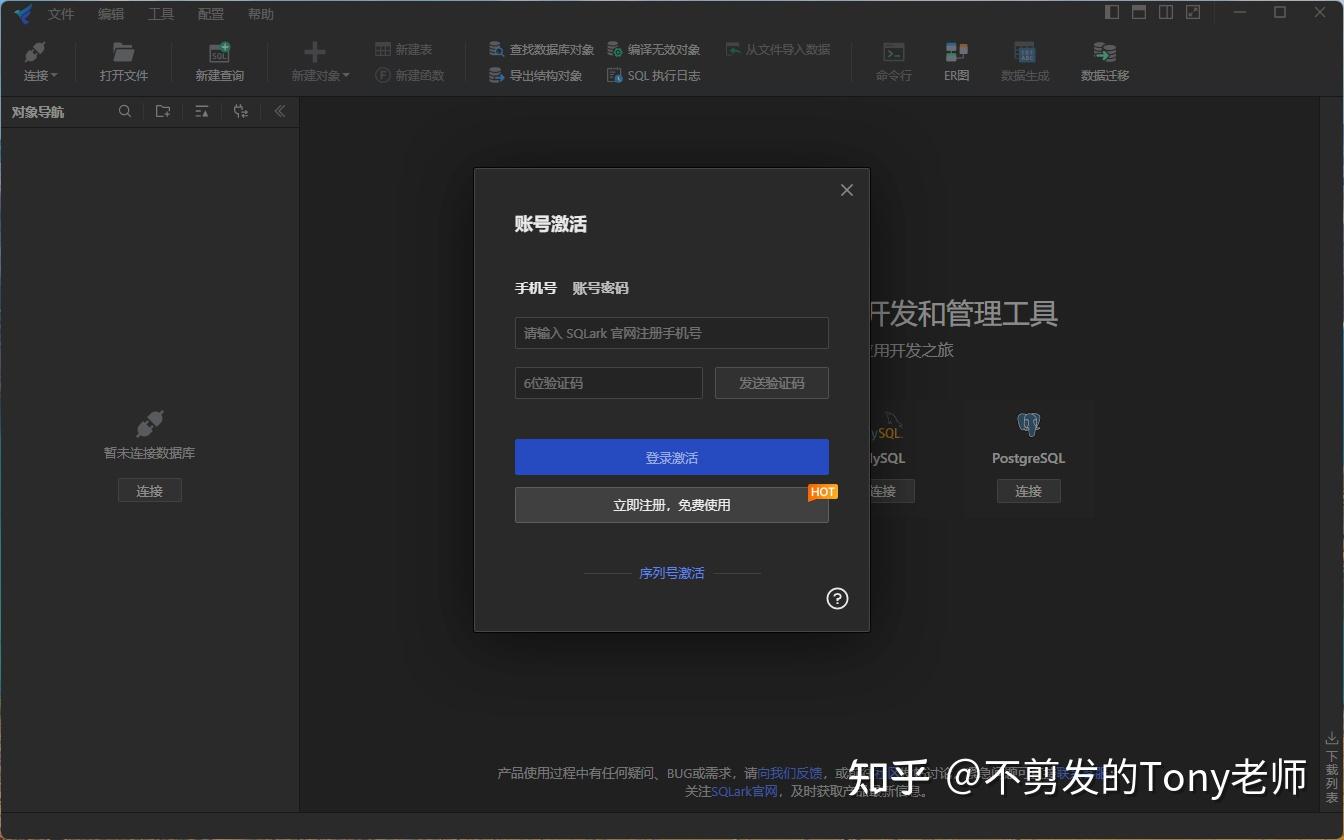
Task: Click 发送验证码 to send verification code
Action: 771,382
